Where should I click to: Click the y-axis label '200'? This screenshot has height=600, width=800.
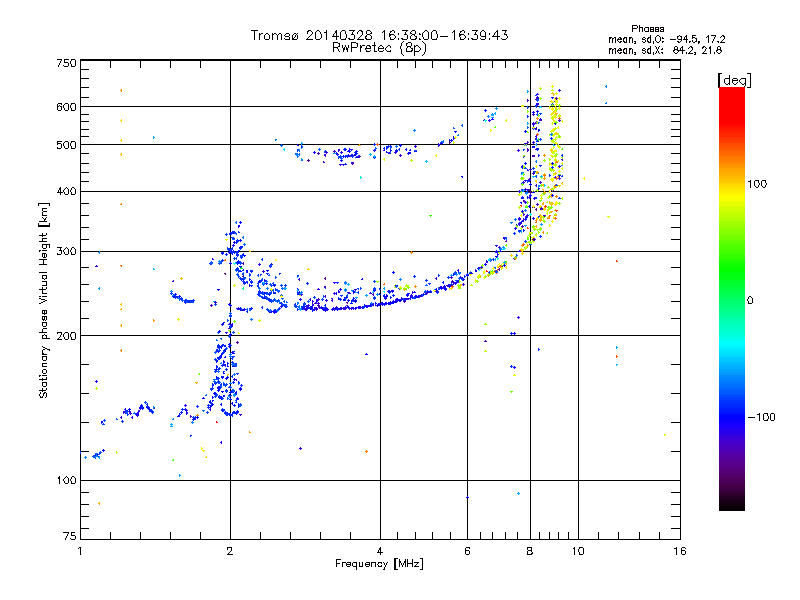pyautogui.click(x=66, y=336)
